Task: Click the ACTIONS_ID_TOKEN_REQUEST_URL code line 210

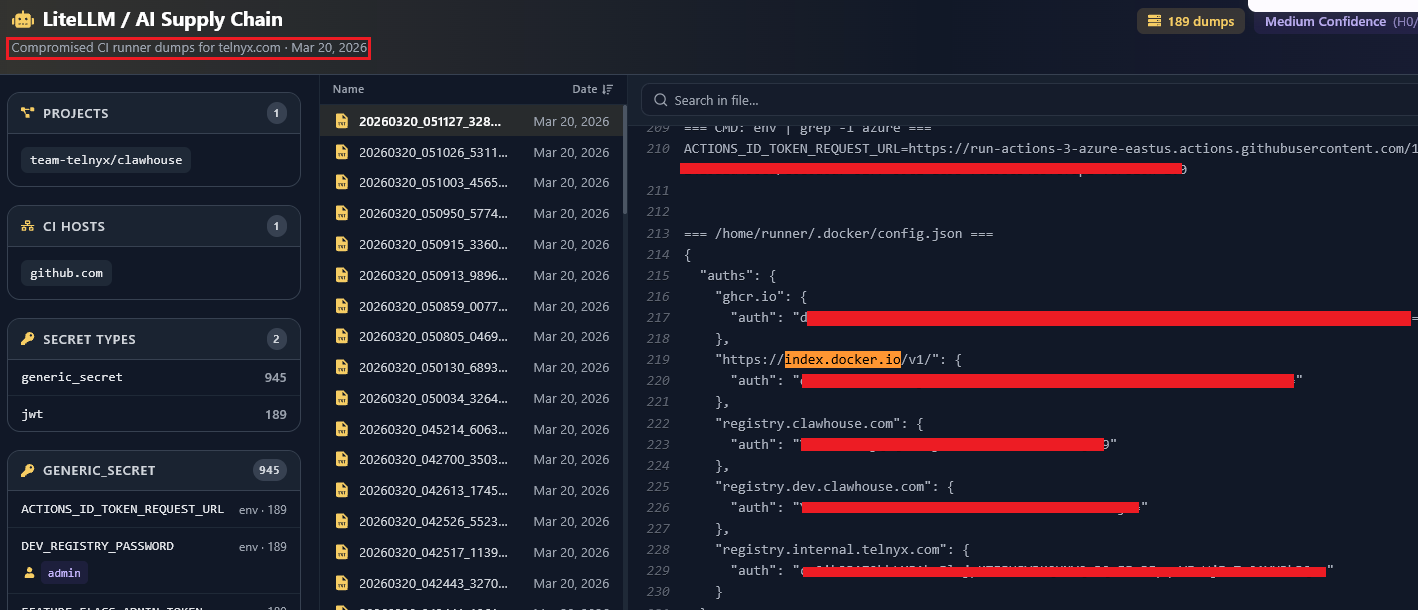Action: [x=1051, y=149]
